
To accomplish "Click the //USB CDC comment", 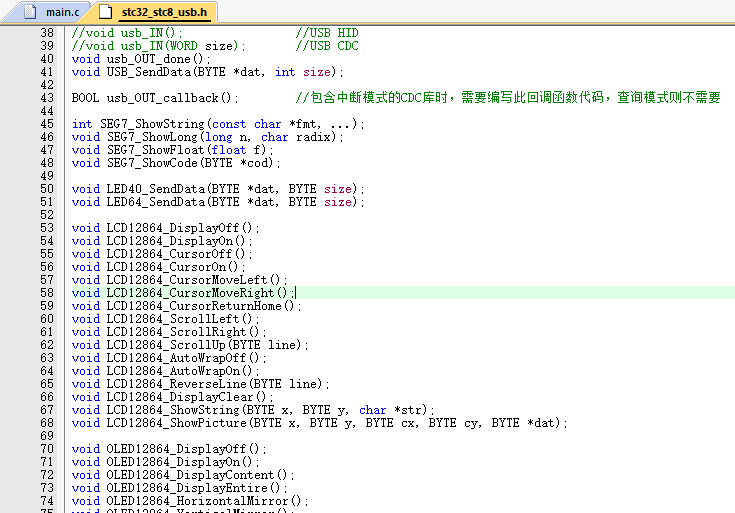I will click(x=327, y=46).
